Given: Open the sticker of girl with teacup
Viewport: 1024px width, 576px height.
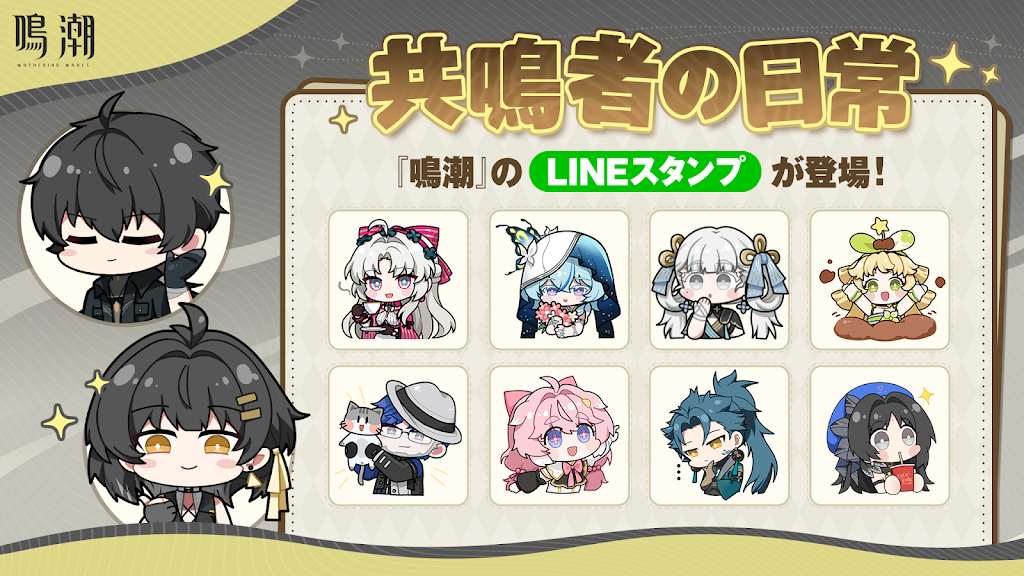Looking at the screenshot, I should pyautogui.click(x=398, y=280).
